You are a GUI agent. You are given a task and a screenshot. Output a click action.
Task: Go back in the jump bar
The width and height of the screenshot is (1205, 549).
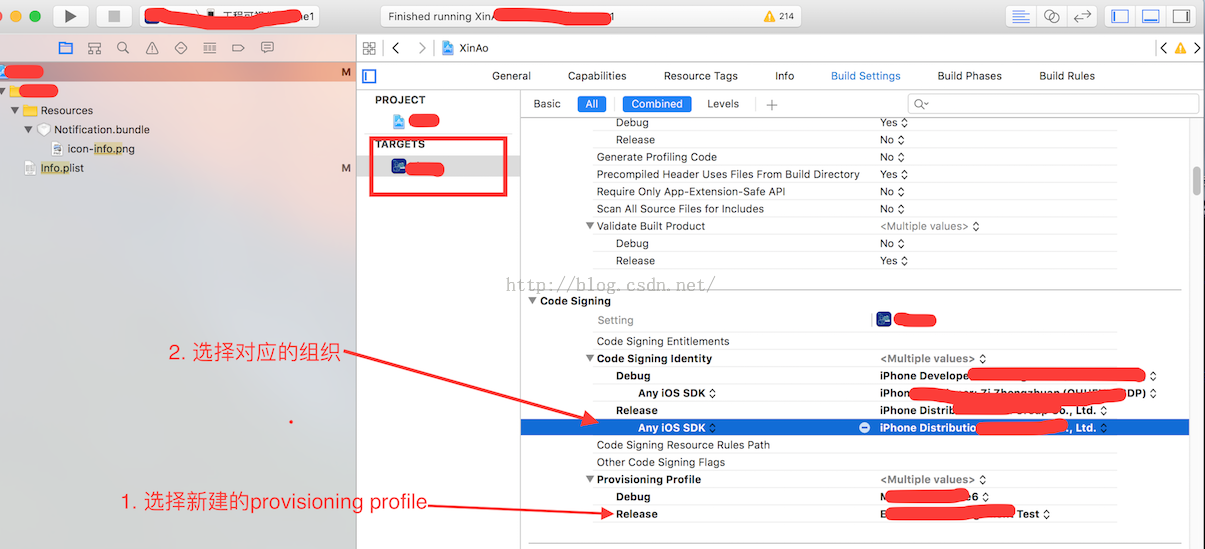coord(396,48)
